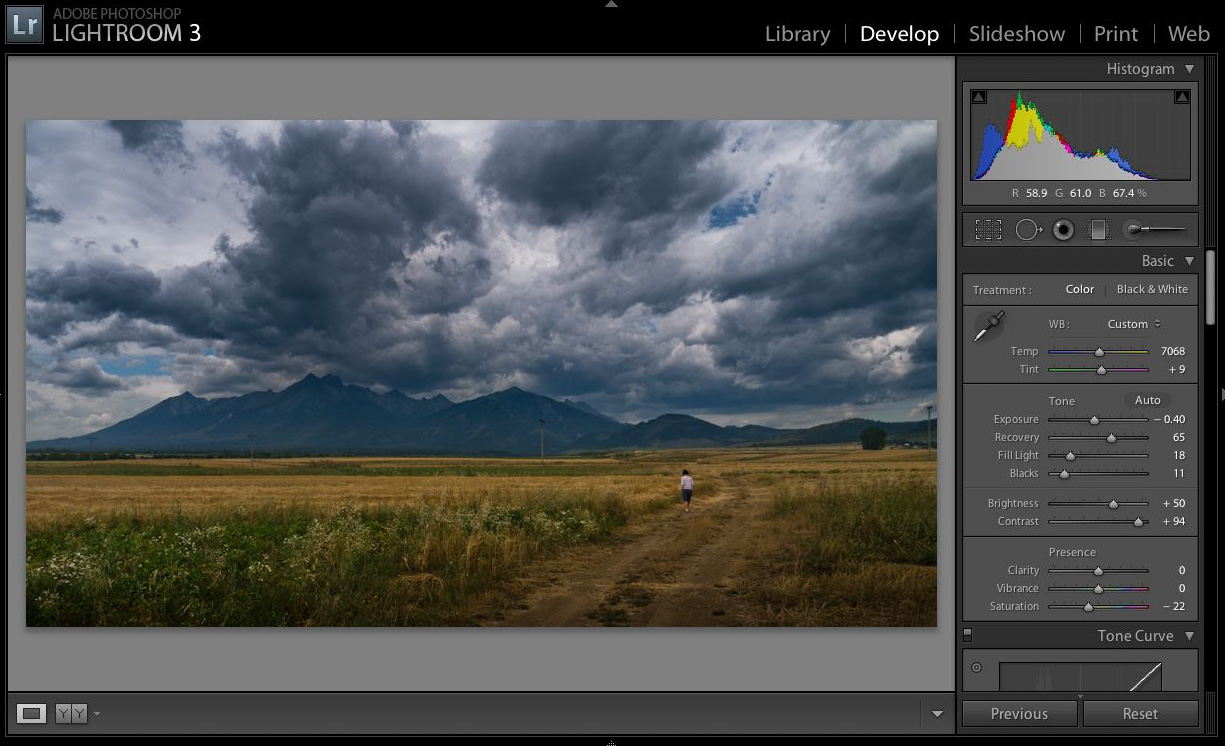Hide the right panel group
1225x746 pixels.
(1221, 395)
